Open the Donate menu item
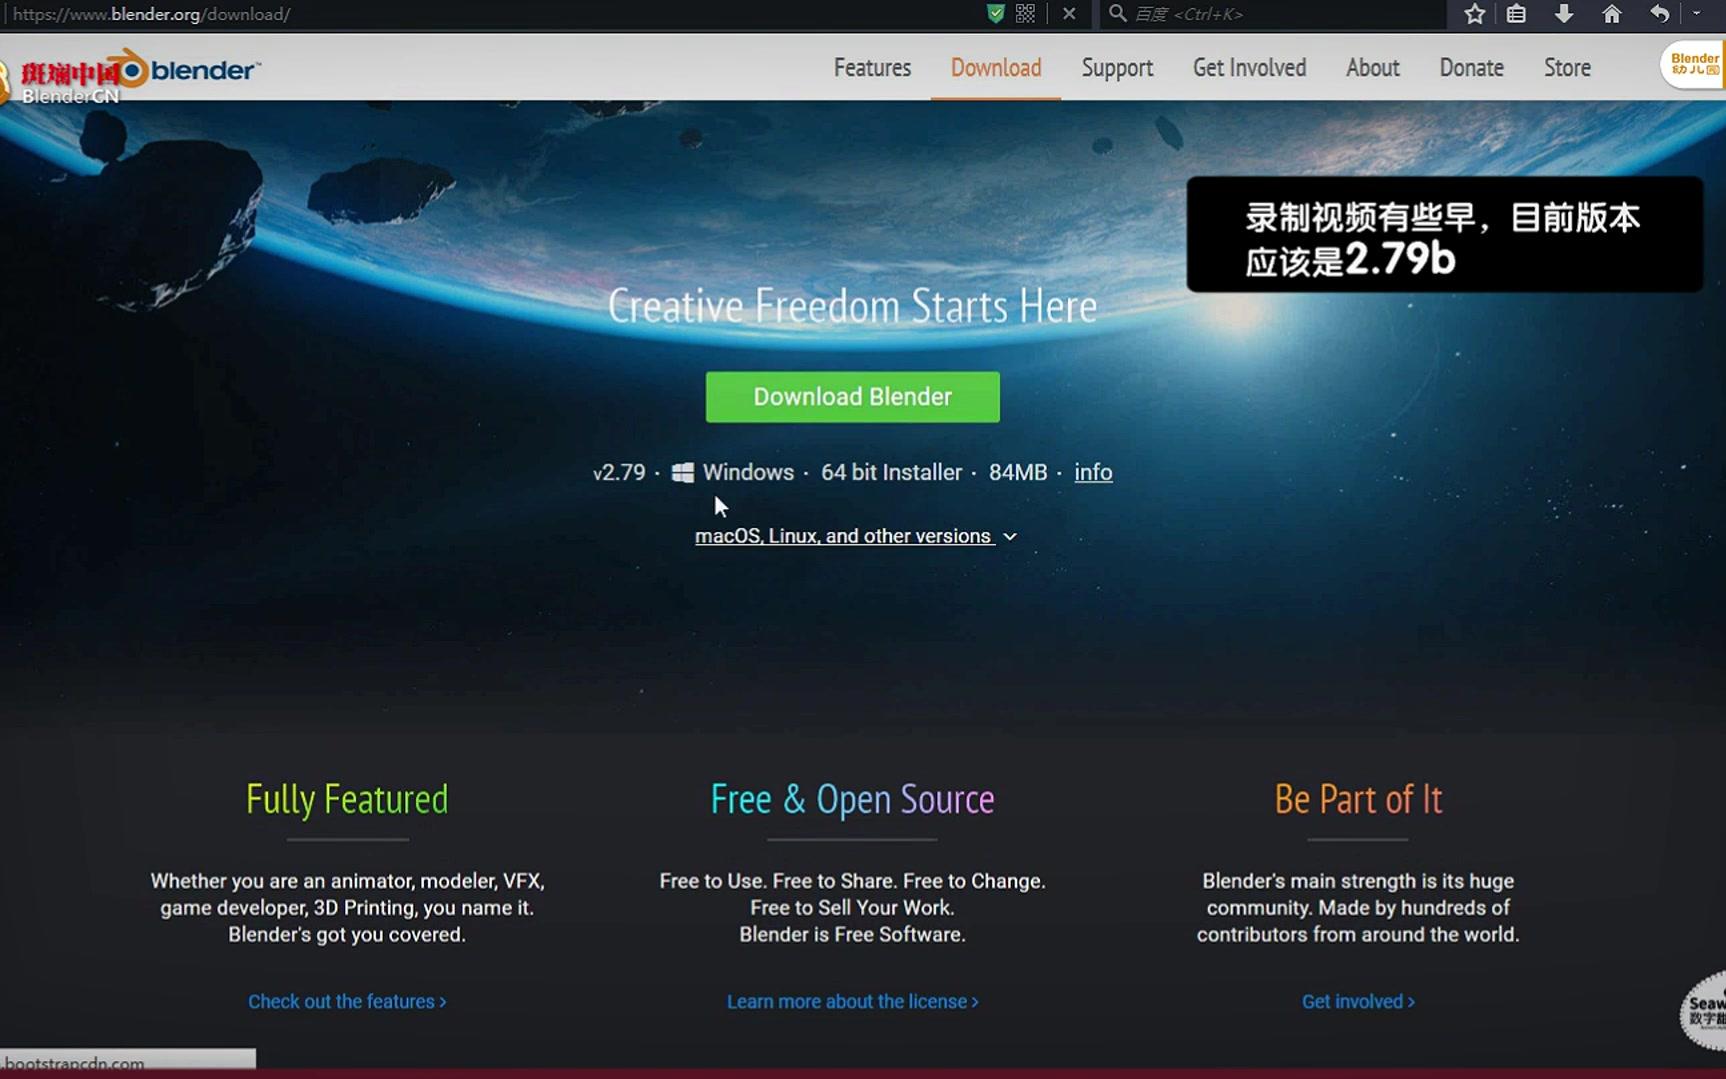Viewport: 1726px width, 1079px height. coord(1471,68)
